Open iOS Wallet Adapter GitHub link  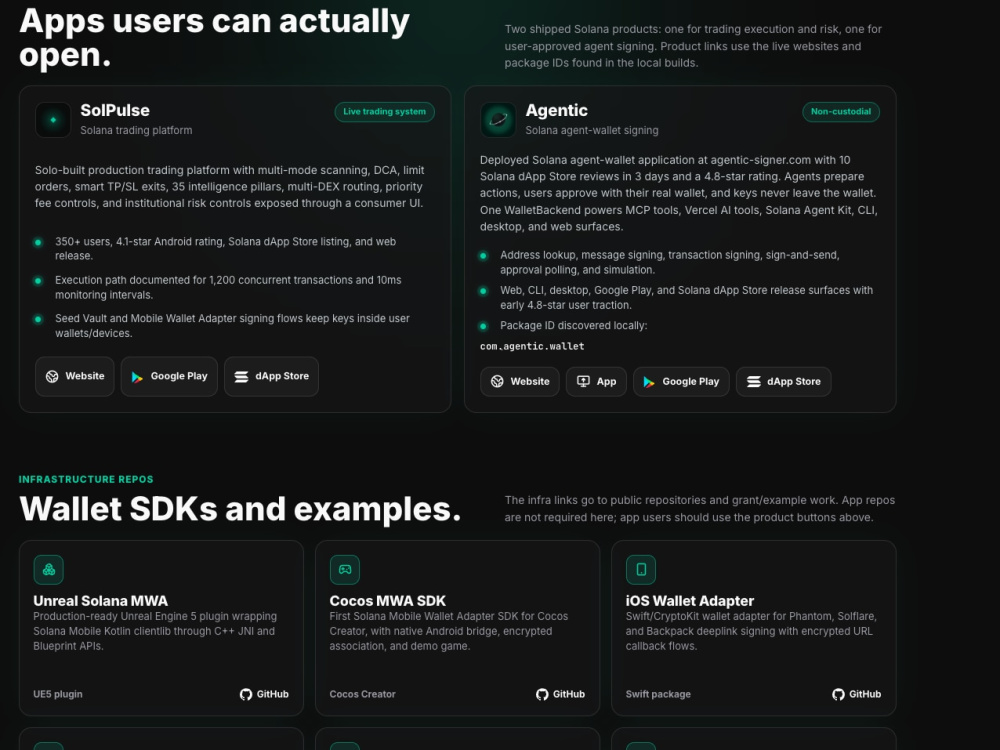tap(857, 694)
